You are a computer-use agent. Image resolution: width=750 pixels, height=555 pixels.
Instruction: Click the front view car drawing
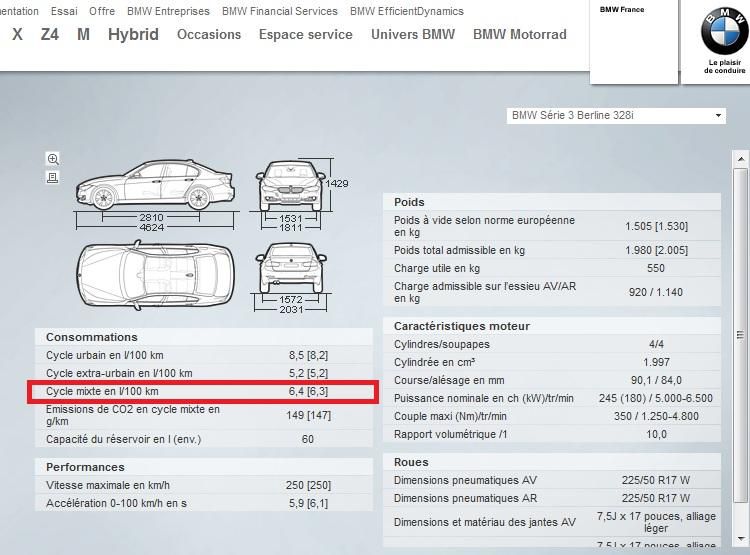tap(291, 186)
